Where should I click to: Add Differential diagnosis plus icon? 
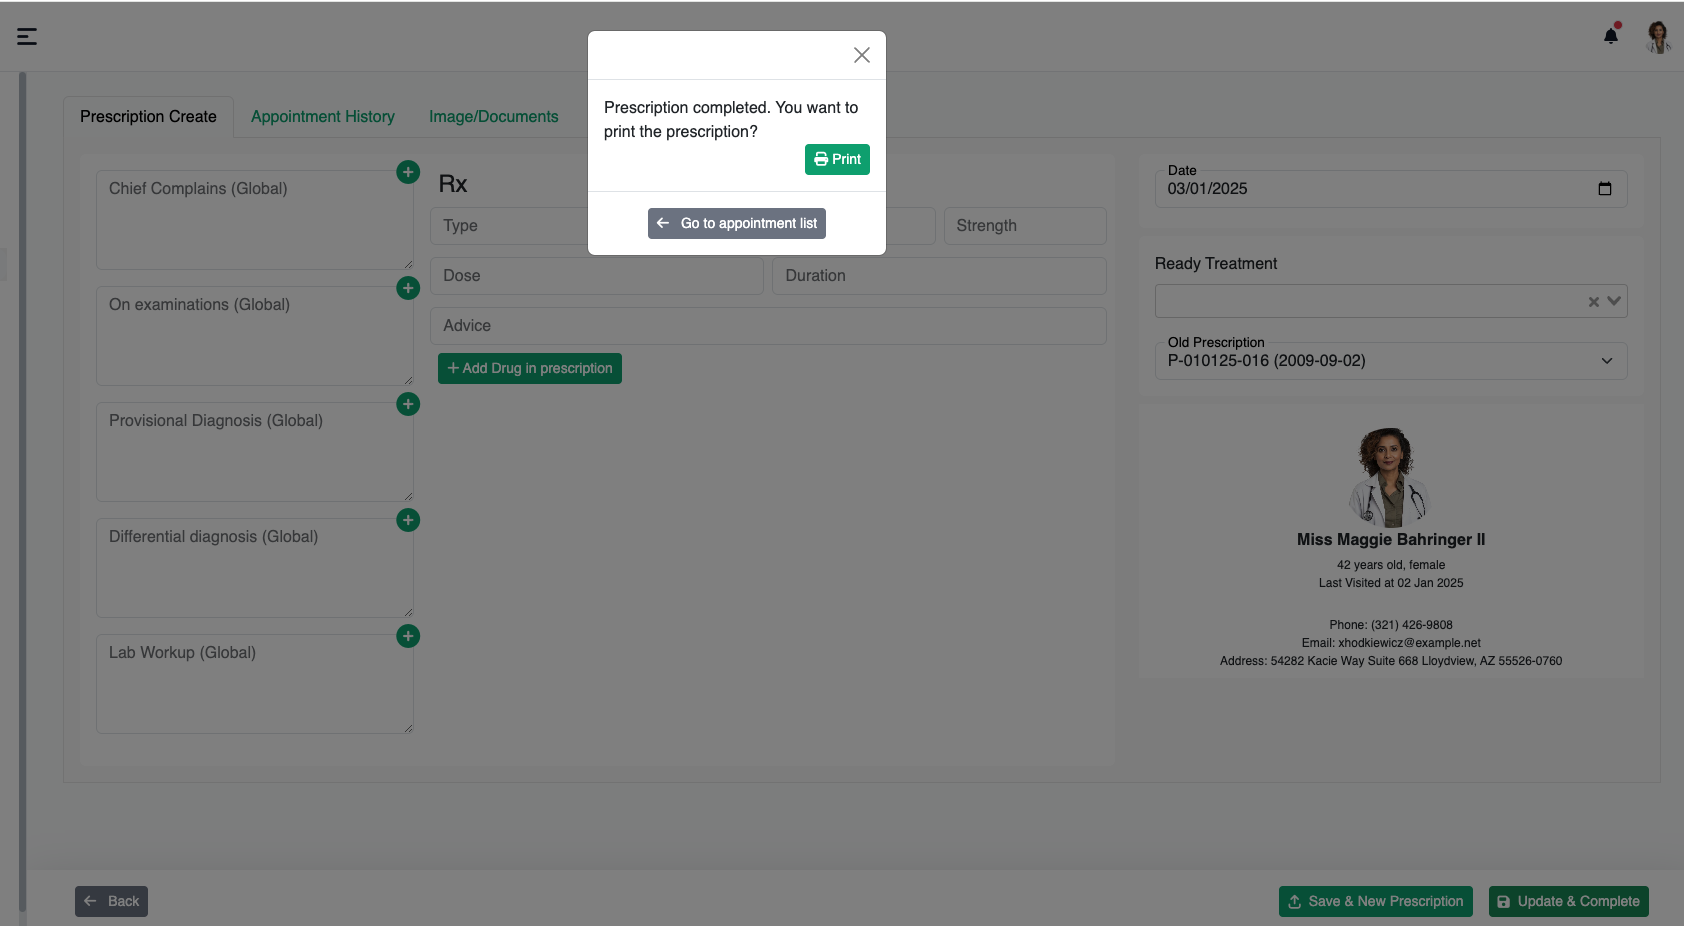click(408, 520)
